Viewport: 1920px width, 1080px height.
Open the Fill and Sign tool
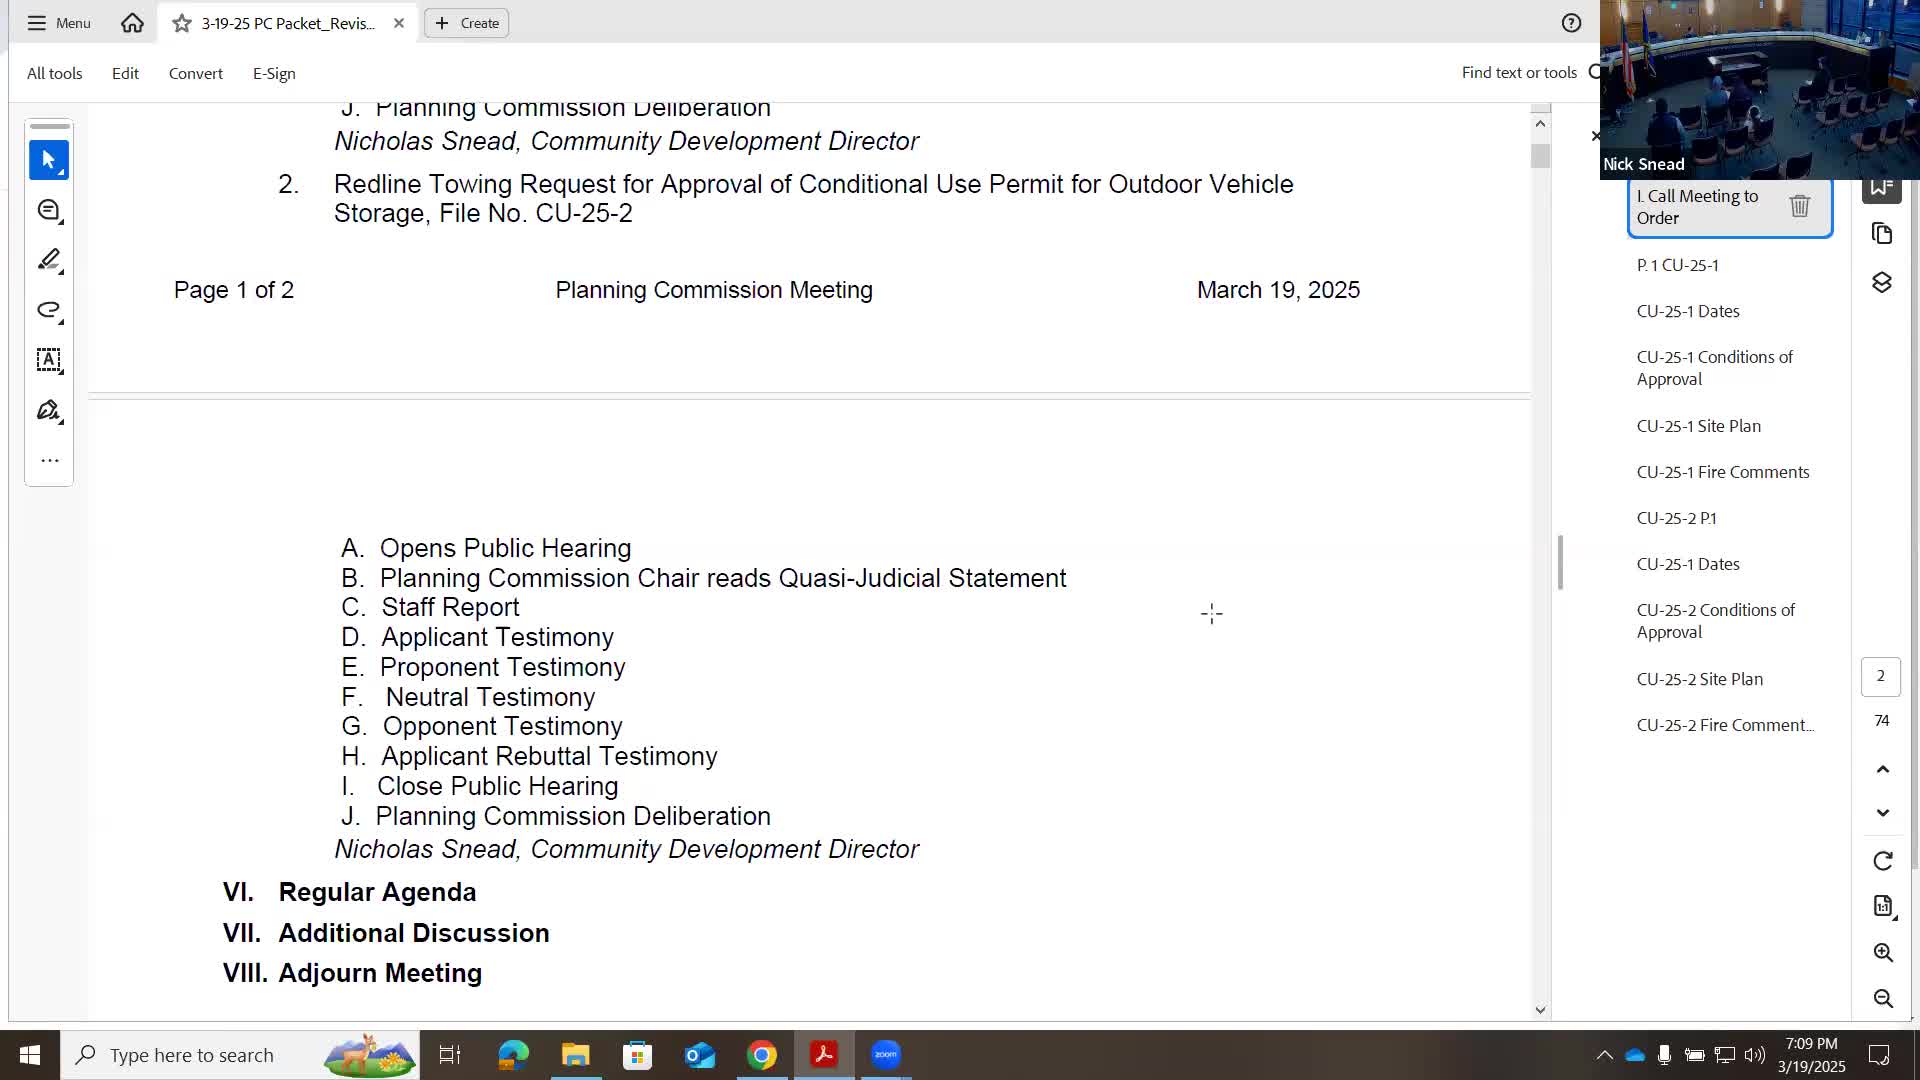[48, 410]
